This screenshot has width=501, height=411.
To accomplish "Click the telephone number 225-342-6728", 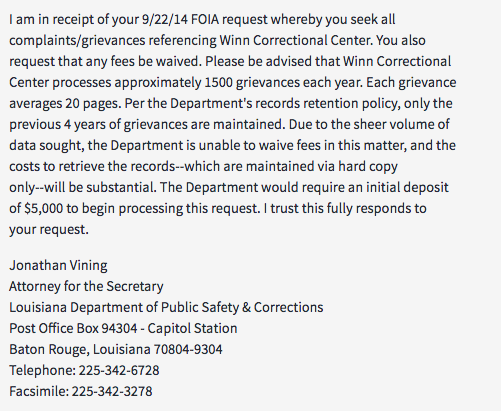I will (119, 370).
